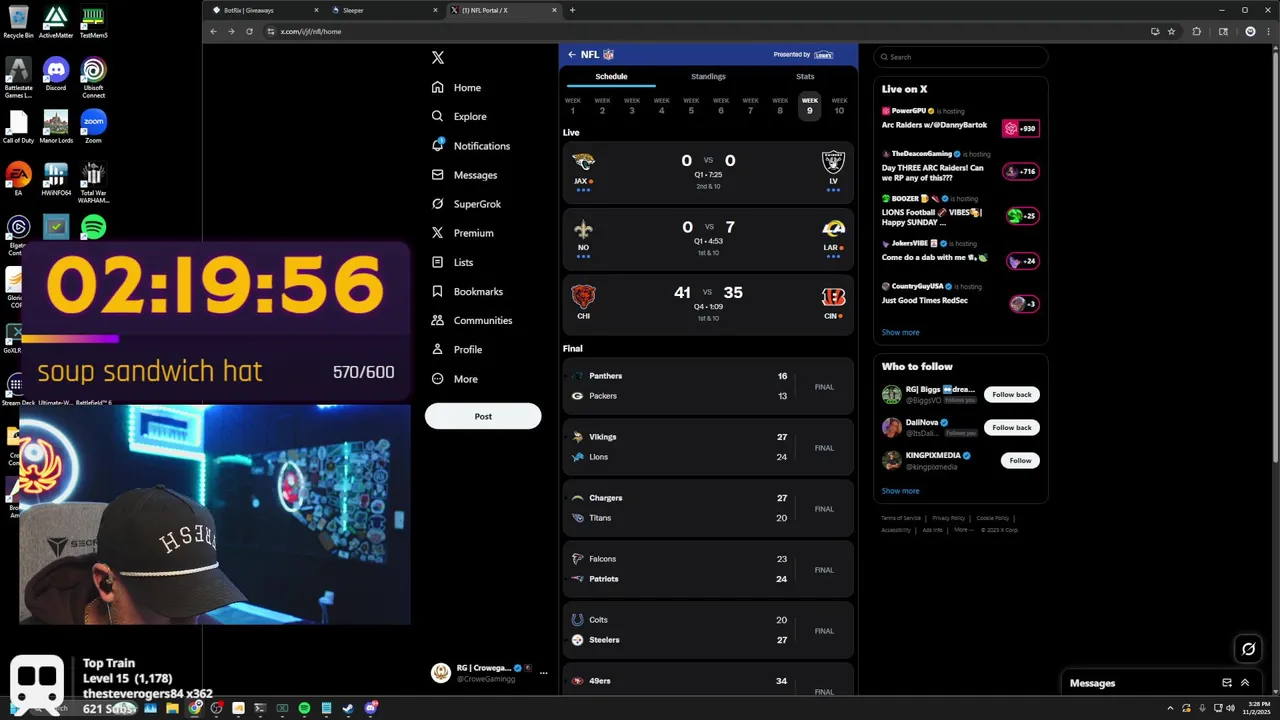Click the X logo in the sidebar
The image size is (1280, 720).
437,57
